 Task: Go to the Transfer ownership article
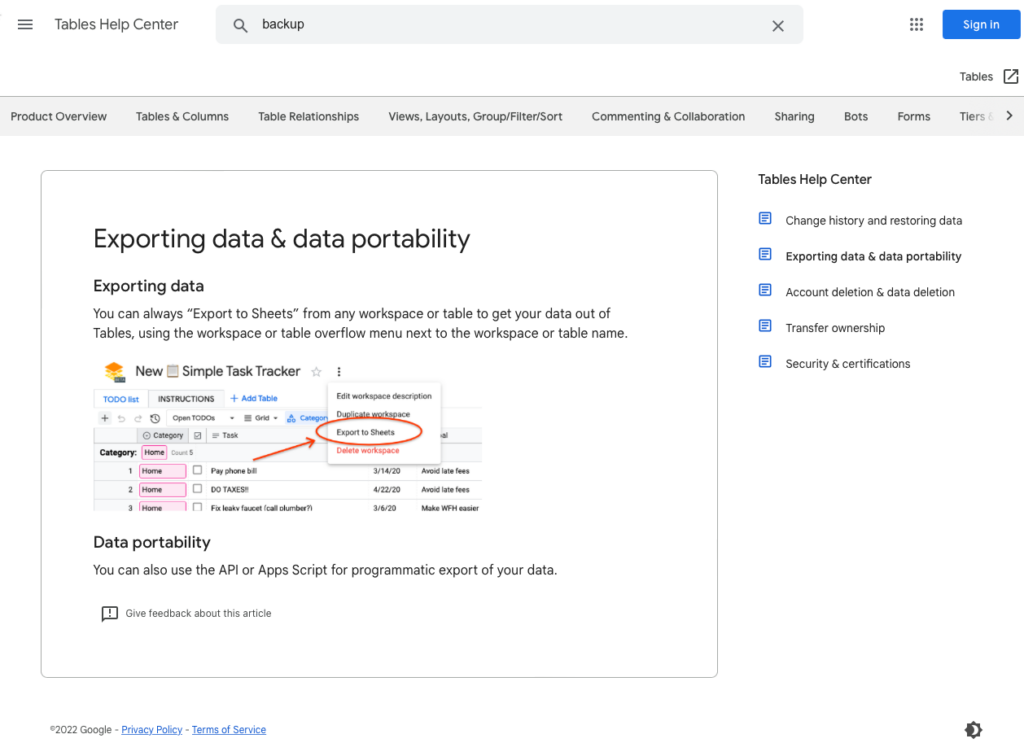click(834, 328)
